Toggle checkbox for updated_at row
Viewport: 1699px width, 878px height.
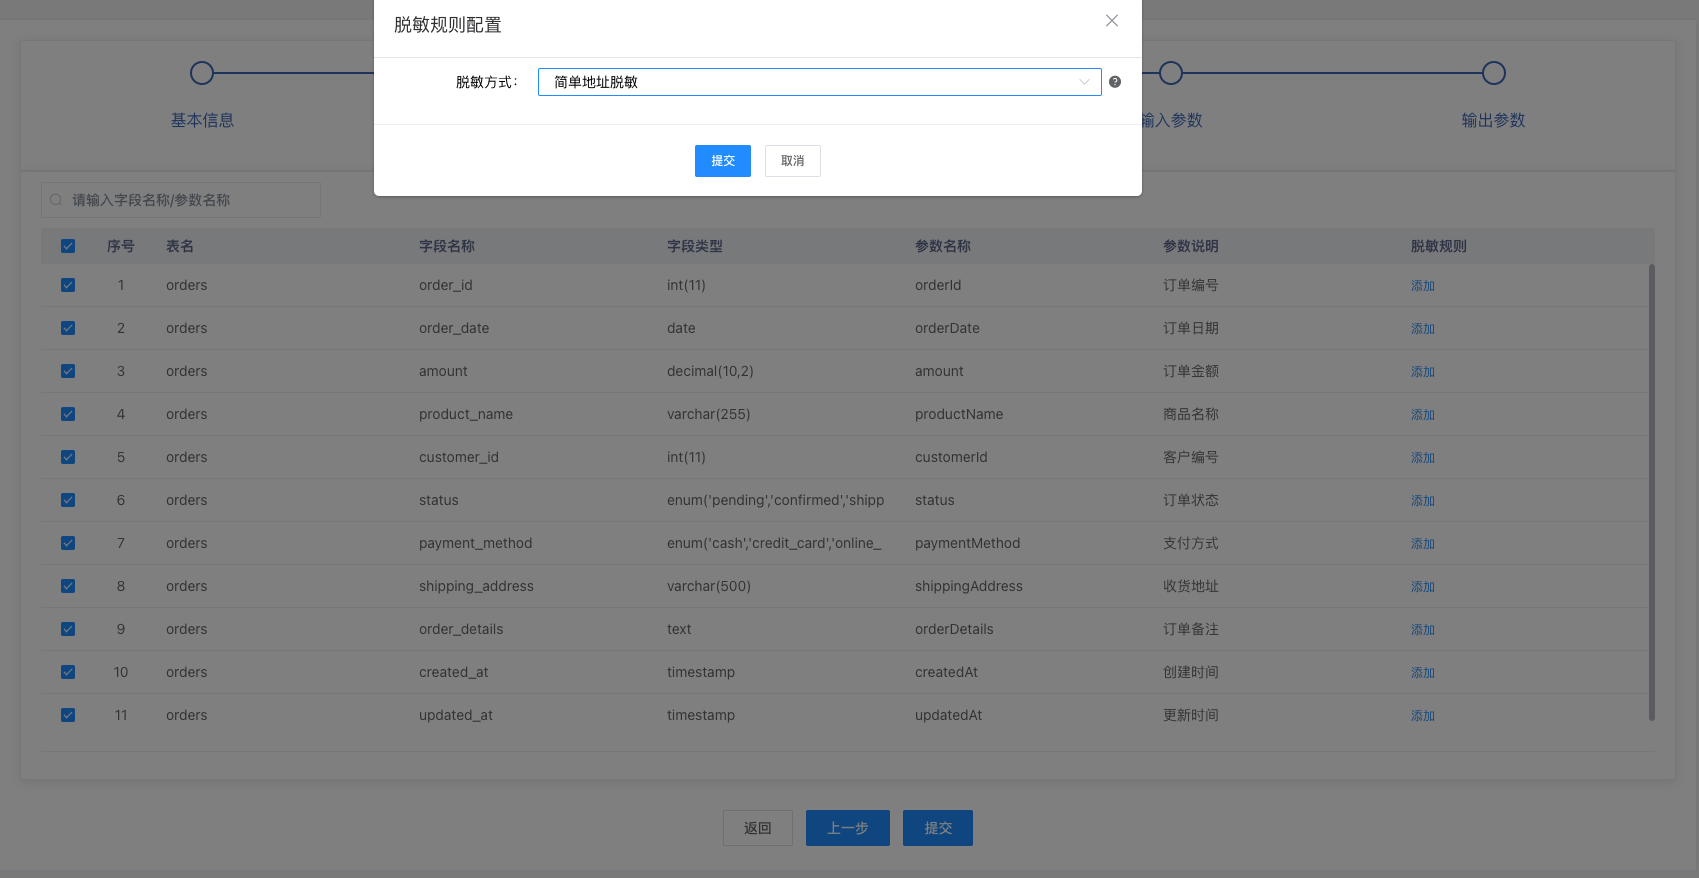coord(68,715)
